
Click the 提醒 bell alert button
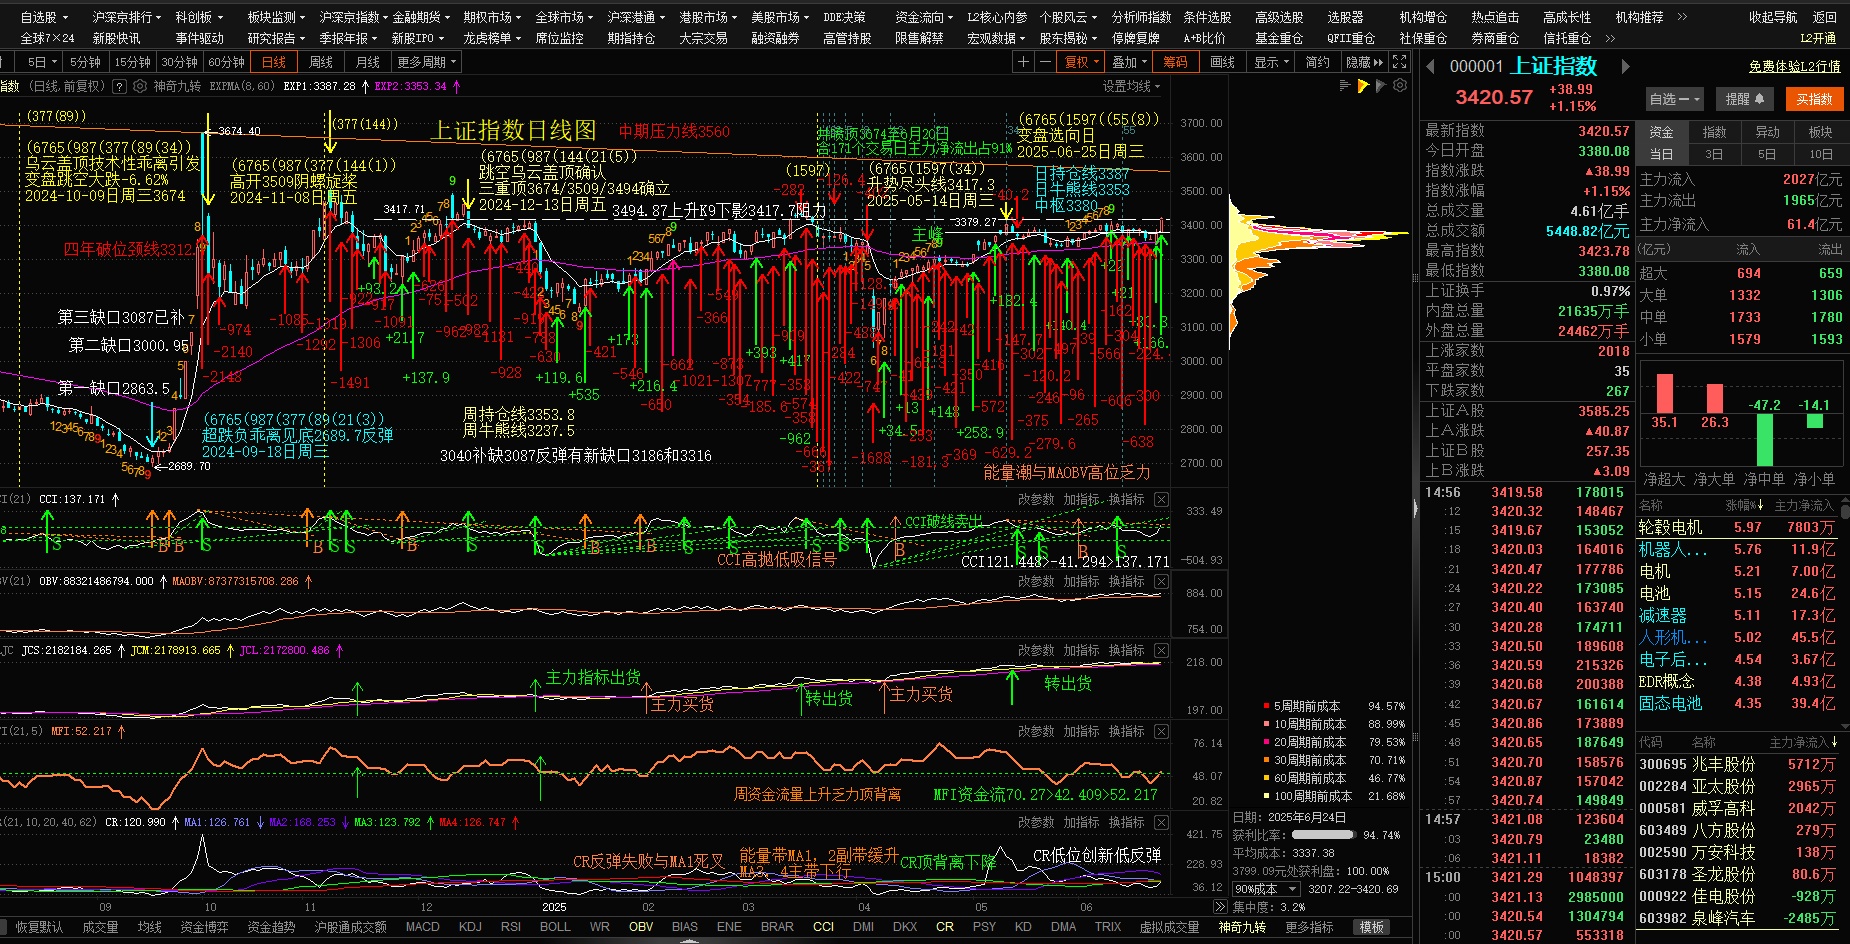click(1745, 99)
